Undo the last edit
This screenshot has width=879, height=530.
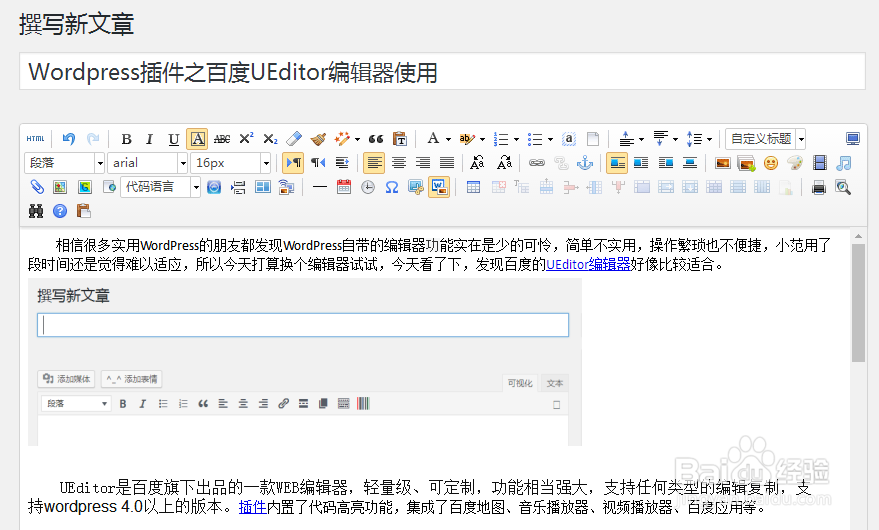(x=69, y=139)
